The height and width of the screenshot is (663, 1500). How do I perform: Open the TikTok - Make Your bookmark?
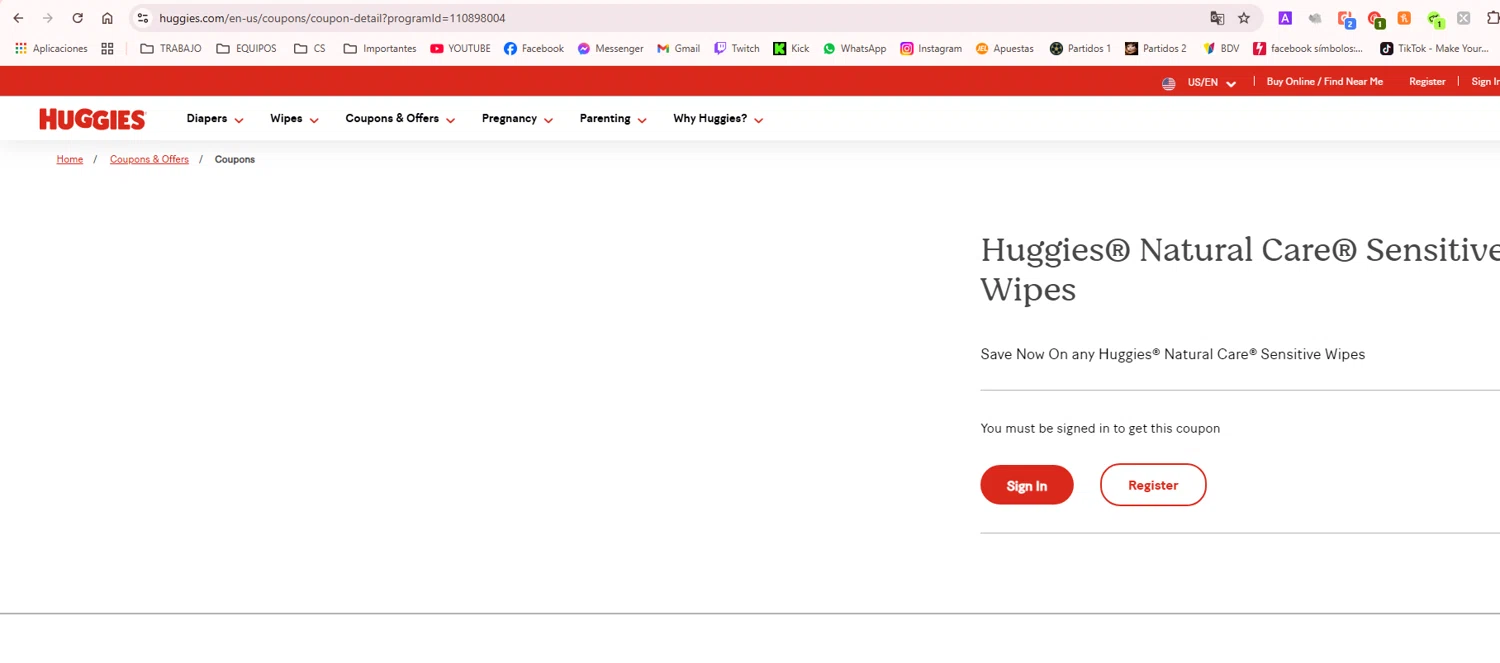(x=1435, y=48)
